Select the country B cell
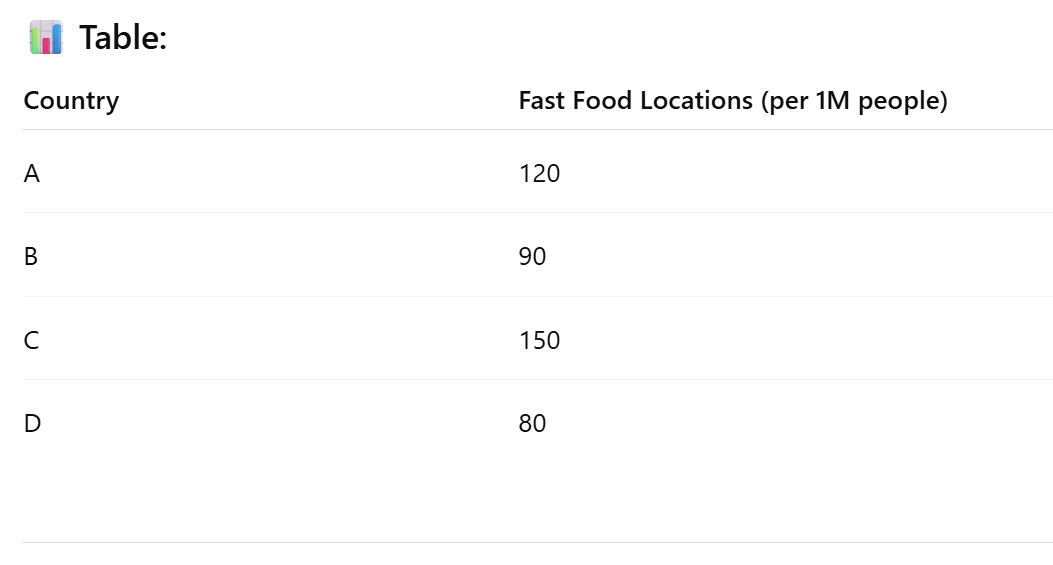Viewport: 1053px width, 565px height. click(x=31, y=256)
